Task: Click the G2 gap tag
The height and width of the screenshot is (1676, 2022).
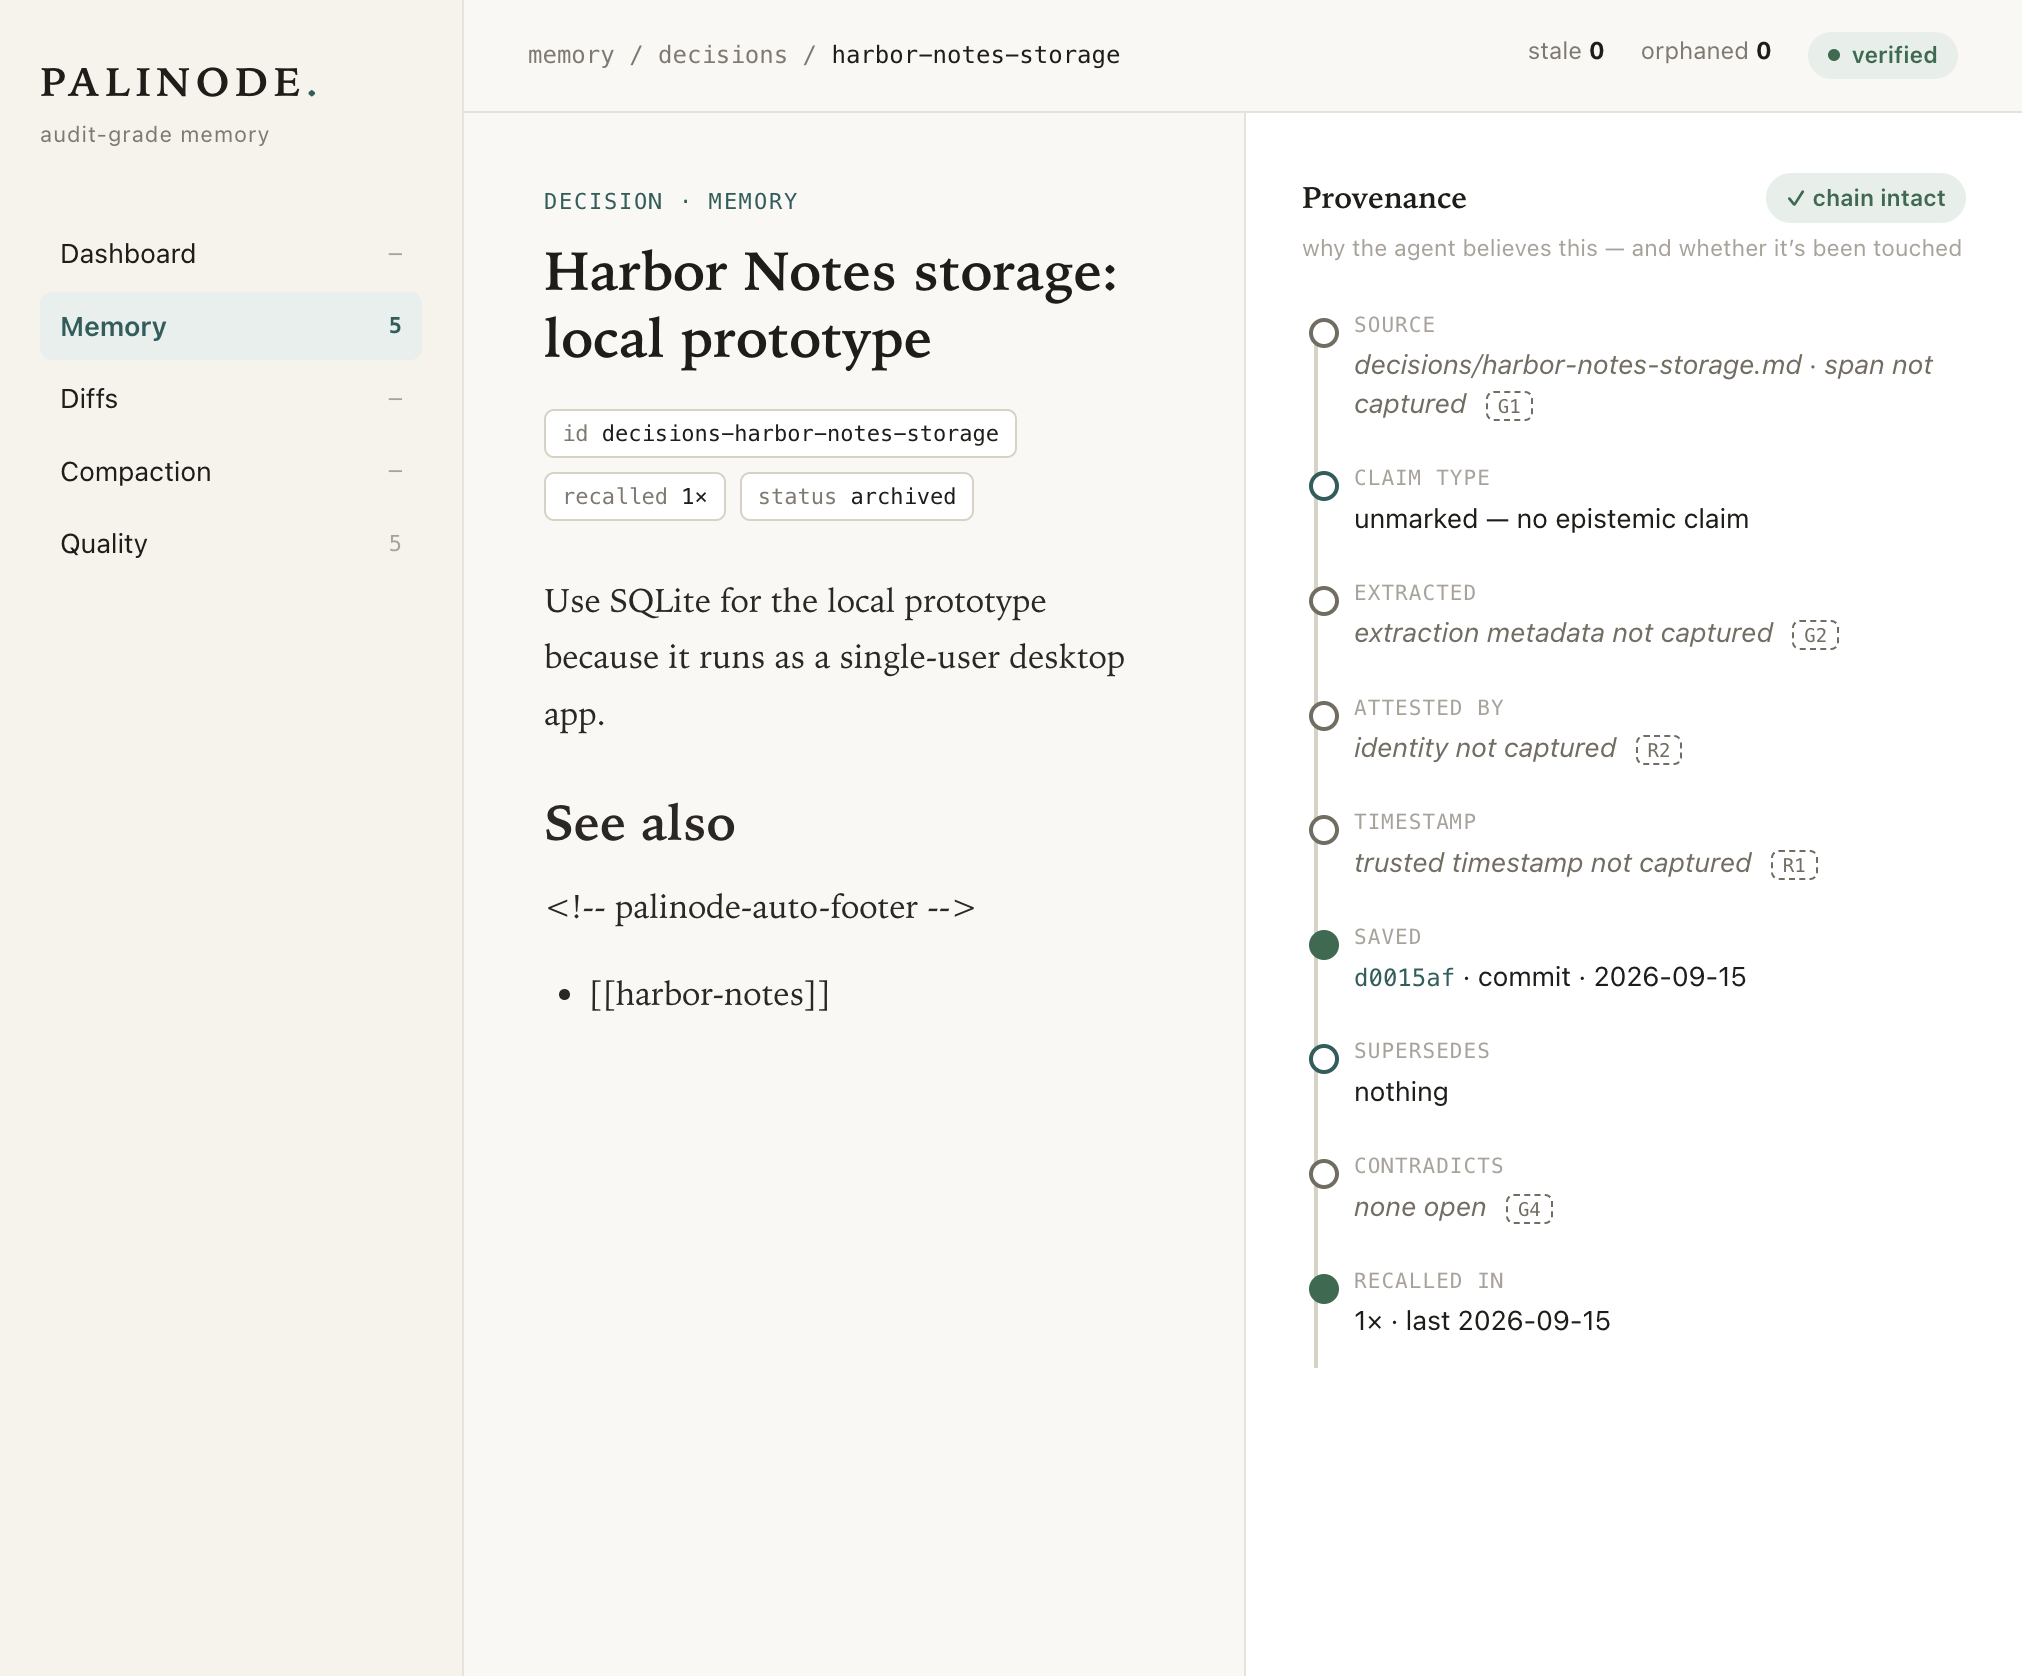Action: tap(1815, 635)
